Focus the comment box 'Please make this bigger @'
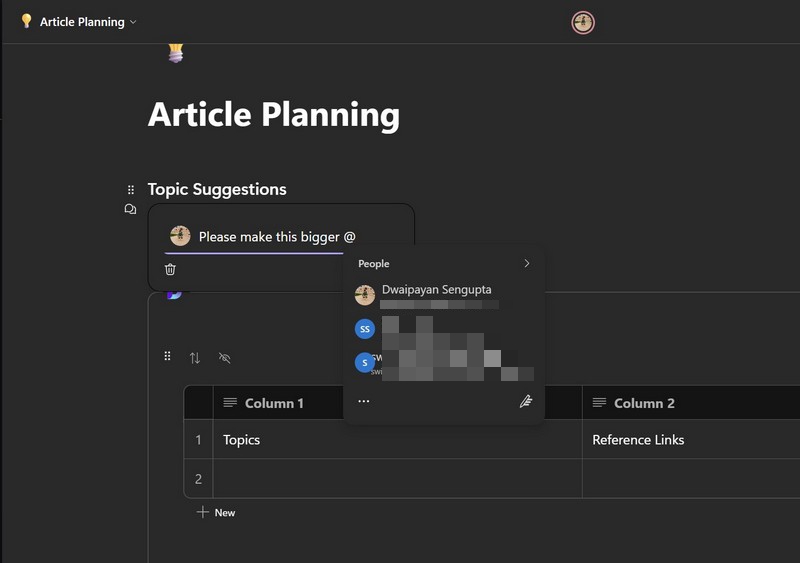The width and height of the screenshot is (800, 563). click(277, 237)
